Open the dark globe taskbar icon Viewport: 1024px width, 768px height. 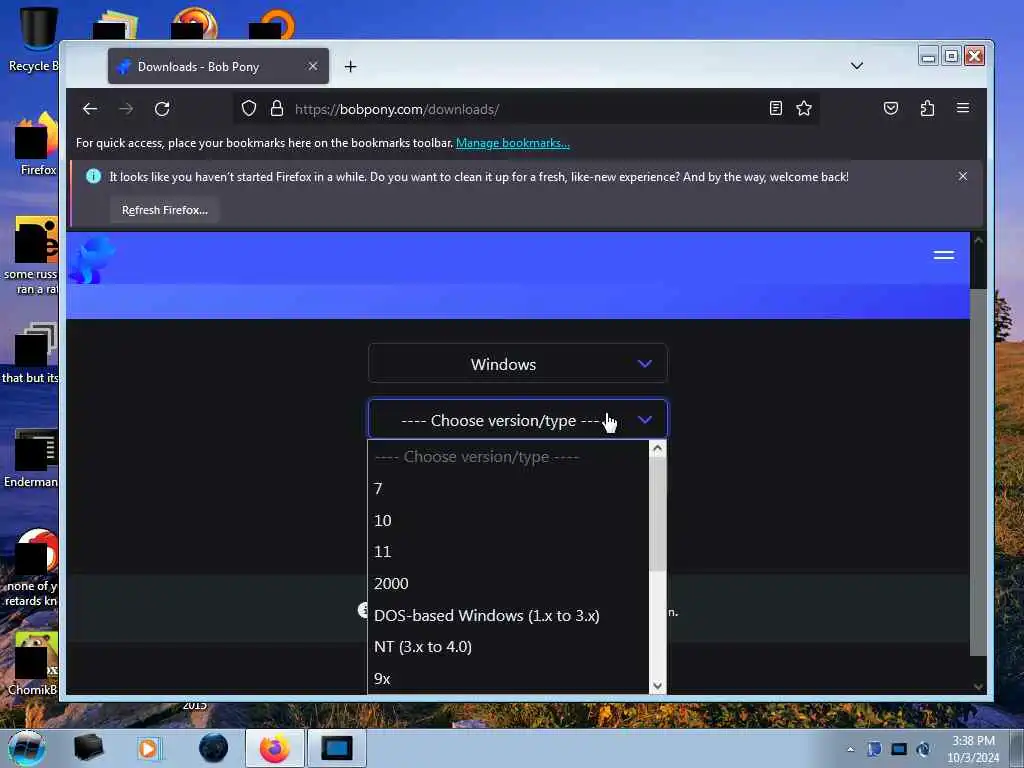[x=214, y=748]
